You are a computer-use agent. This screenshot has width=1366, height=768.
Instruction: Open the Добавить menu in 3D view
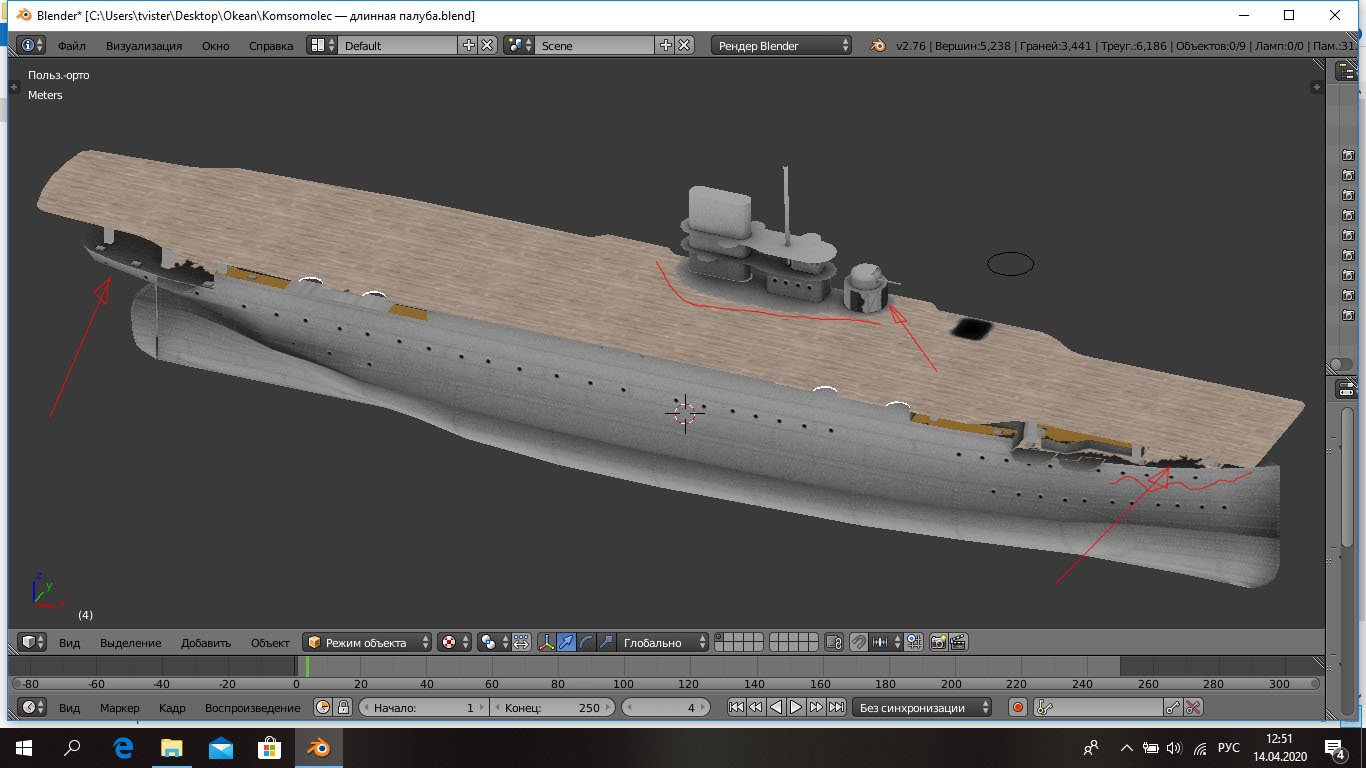coord(205,642)
